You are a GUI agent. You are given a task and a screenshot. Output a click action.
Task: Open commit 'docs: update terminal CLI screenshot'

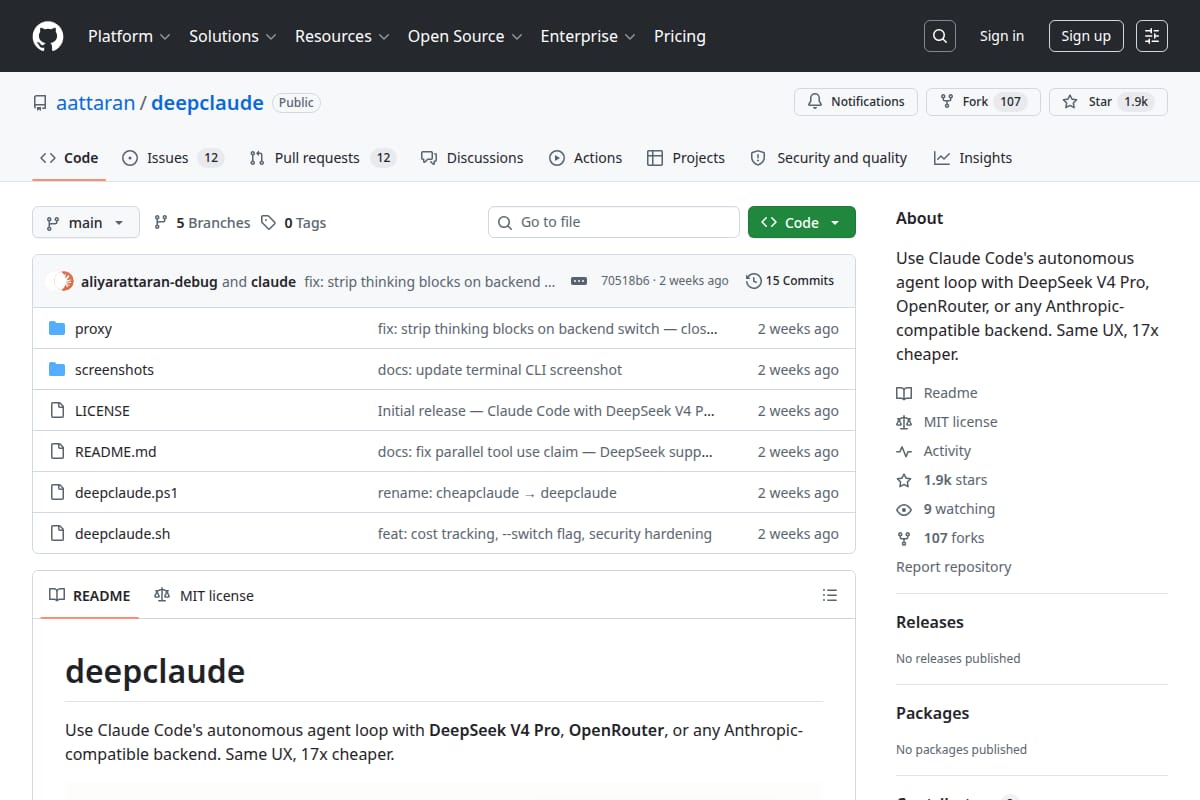pos(500,370)
